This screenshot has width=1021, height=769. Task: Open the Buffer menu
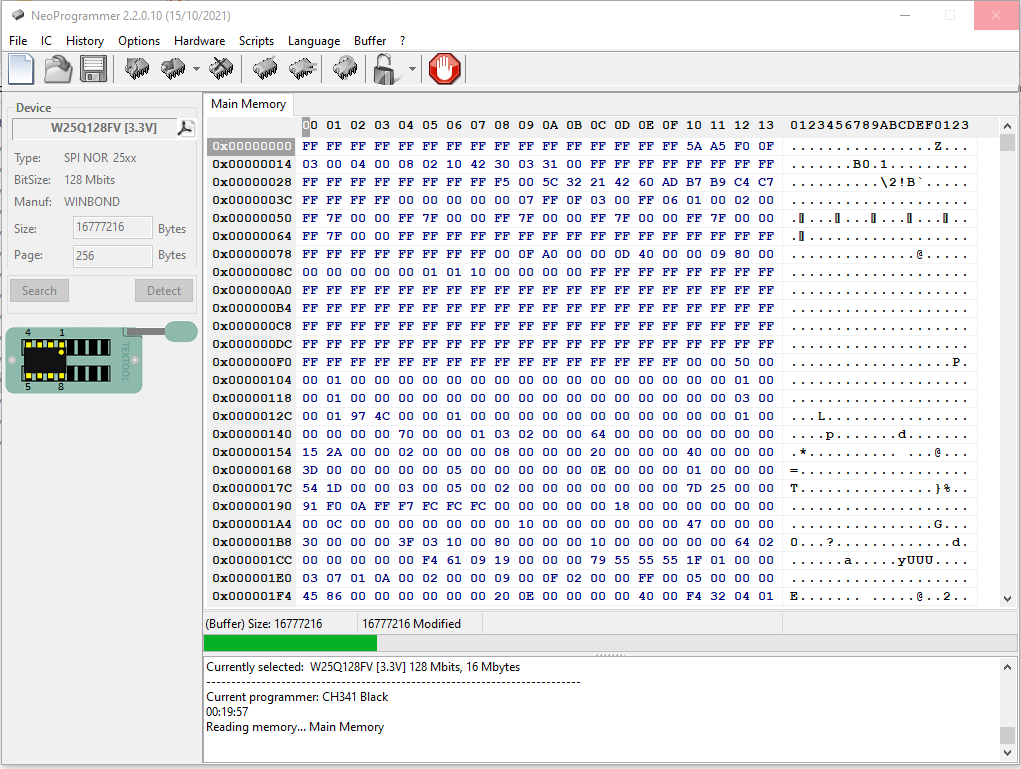click(370, 41)
